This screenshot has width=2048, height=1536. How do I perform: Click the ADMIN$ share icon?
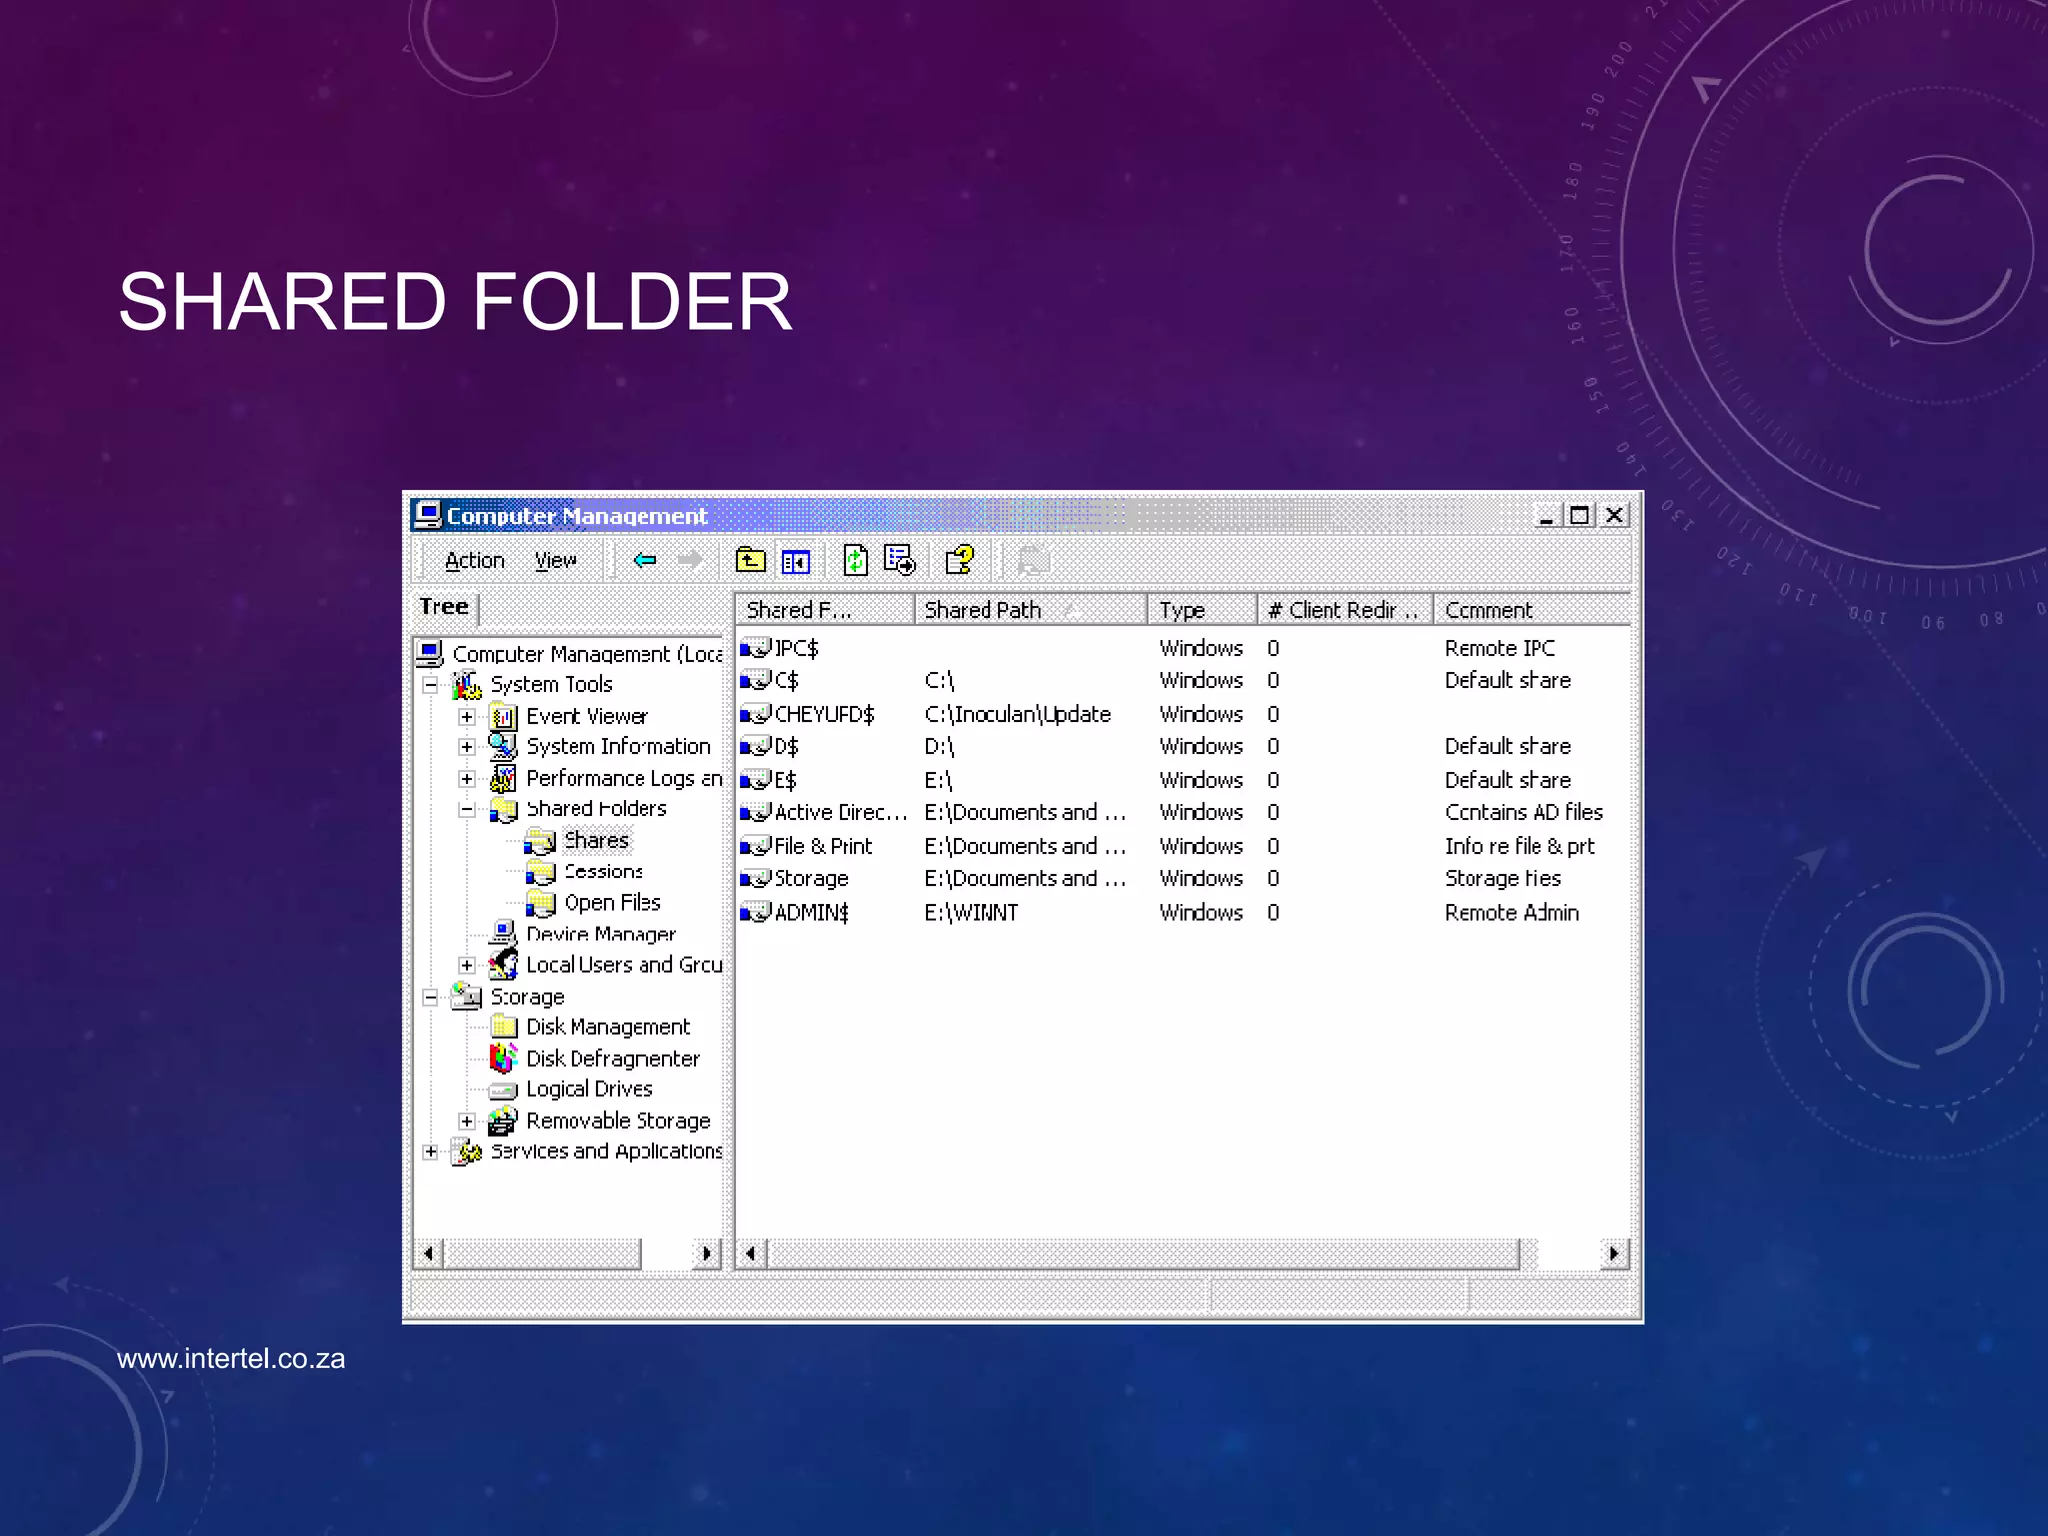756,912
